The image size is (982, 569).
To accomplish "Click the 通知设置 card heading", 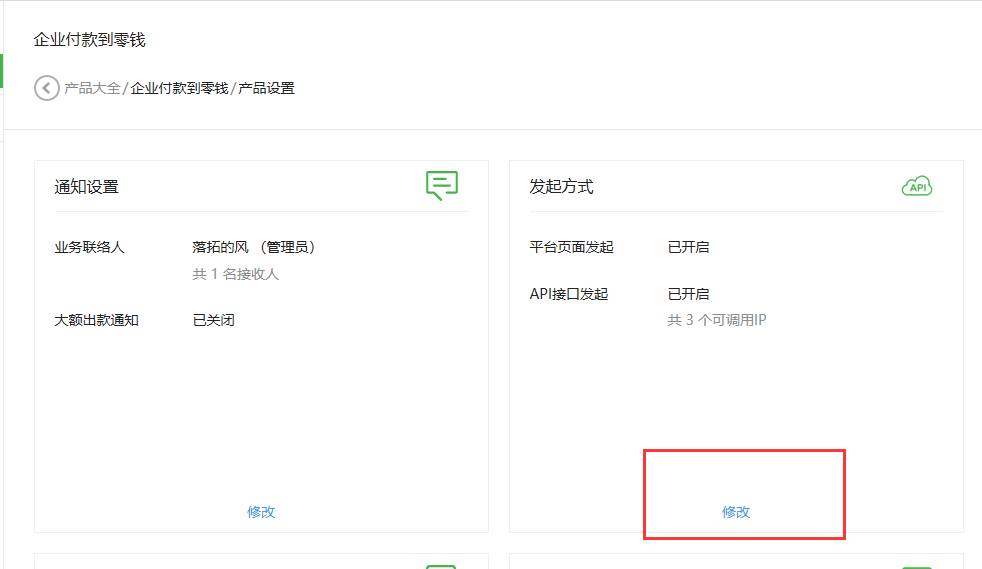I will (86, 187).
